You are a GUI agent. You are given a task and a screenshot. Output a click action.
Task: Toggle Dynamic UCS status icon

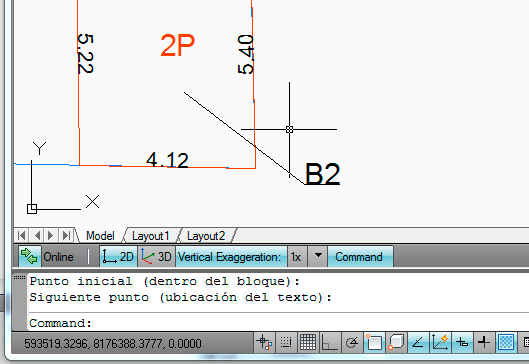440,342
